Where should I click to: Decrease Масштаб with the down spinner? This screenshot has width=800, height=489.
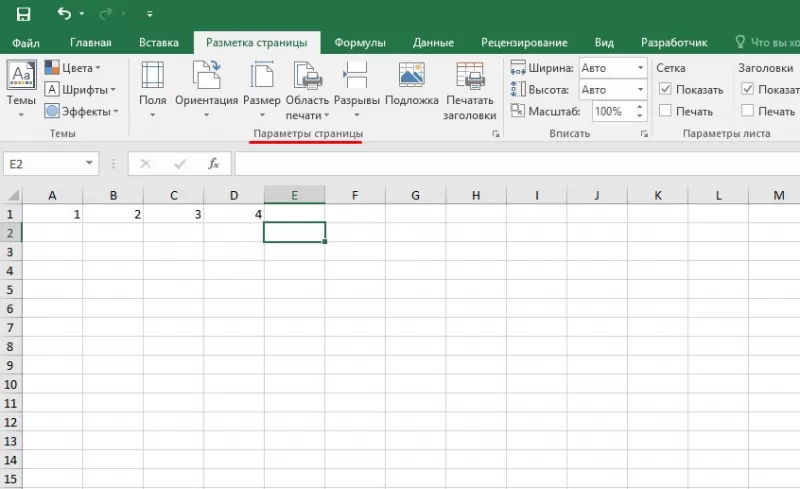pyautogui.click(x=640, y=116)
